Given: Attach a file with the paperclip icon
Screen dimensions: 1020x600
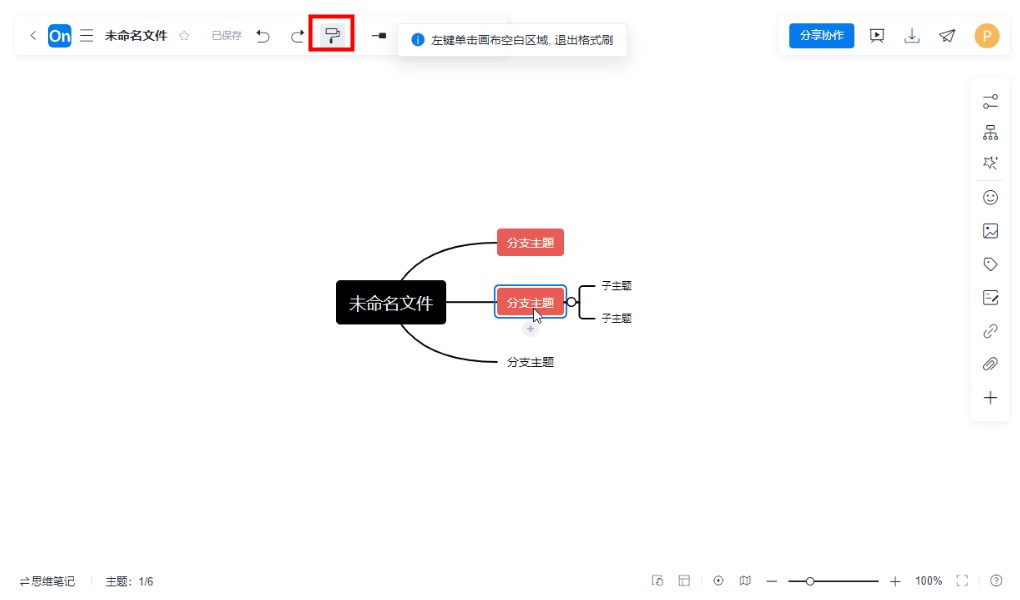Looking at the screenshot, I should (x=990, y=364).
